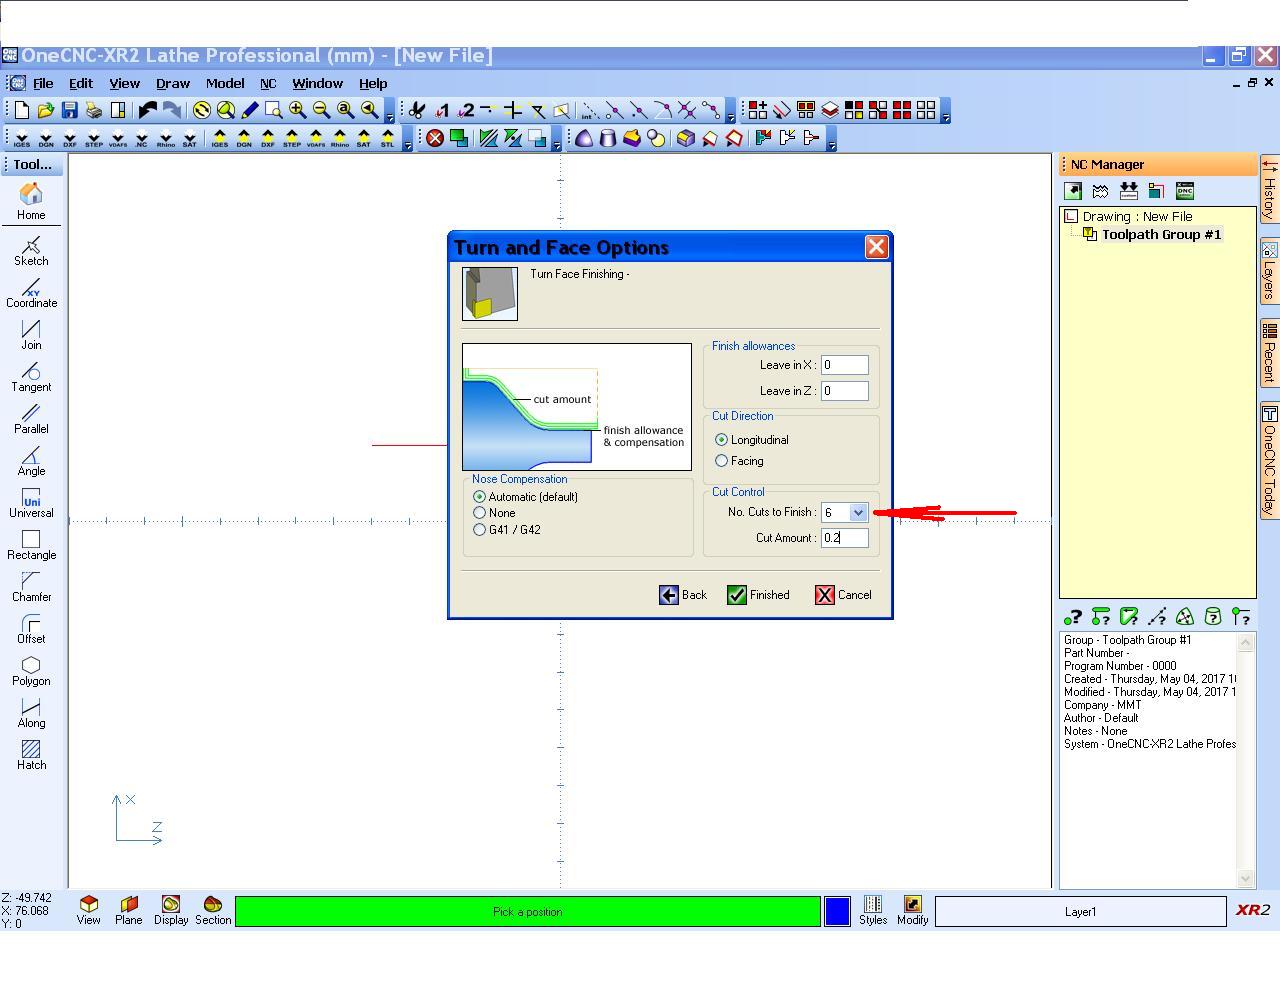
Task: Click the blue color swatch in status bar
Action: point(837,911)
